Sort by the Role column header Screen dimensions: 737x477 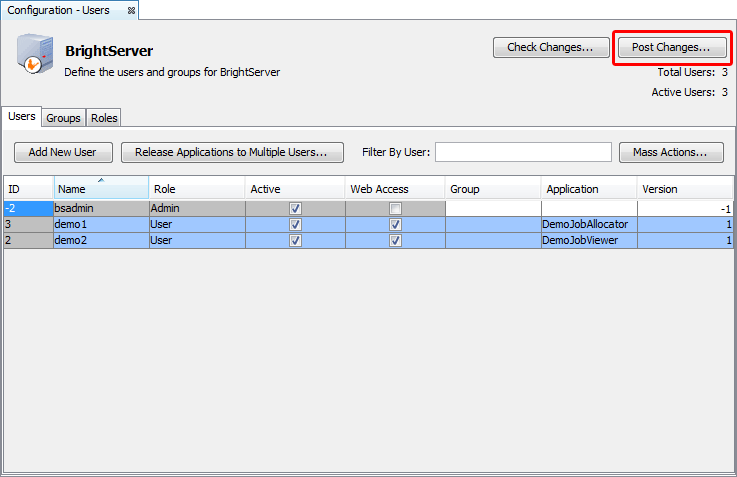[x=196, y=189]
